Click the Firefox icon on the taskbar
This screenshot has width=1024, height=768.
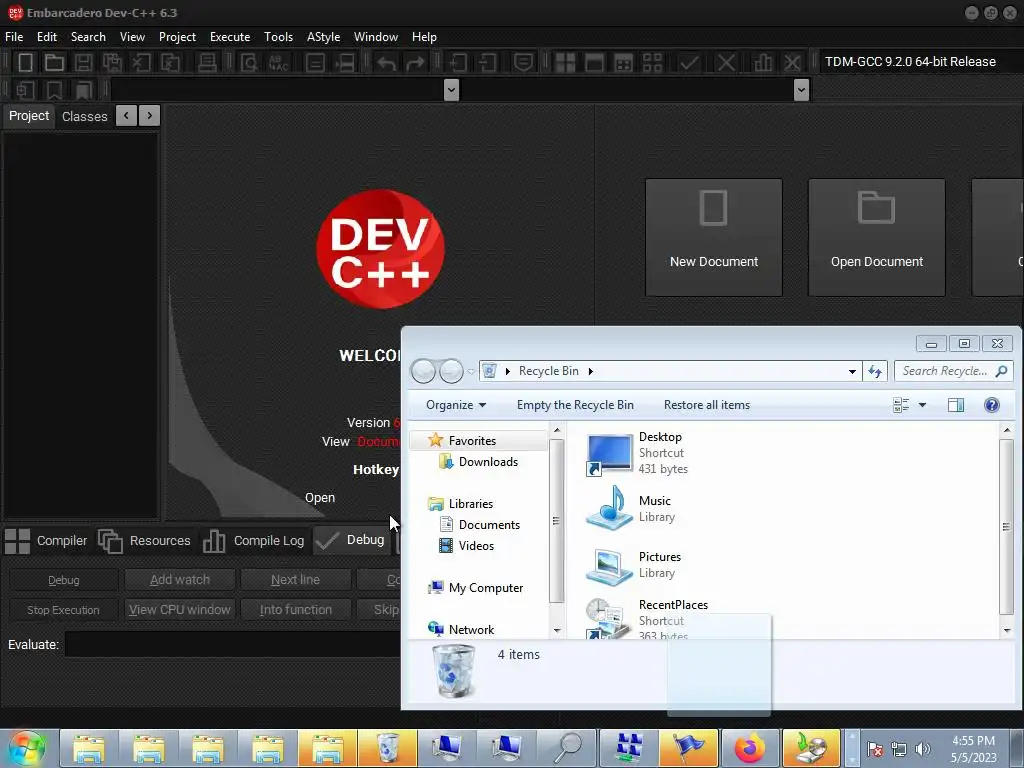749,748
